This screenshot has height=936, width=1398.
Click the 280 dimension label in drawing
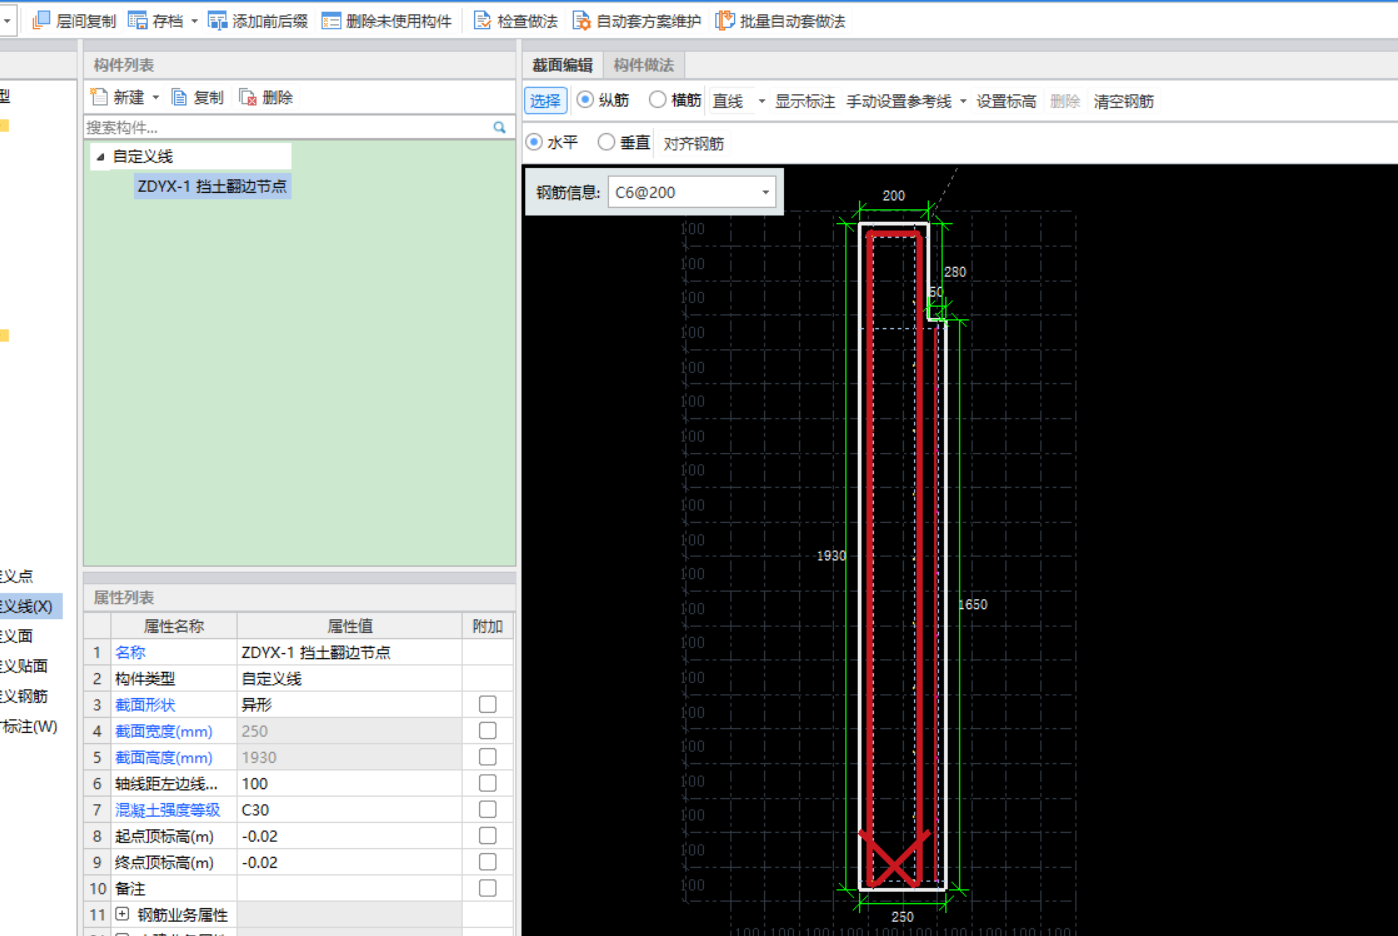(x=955, y=272)
